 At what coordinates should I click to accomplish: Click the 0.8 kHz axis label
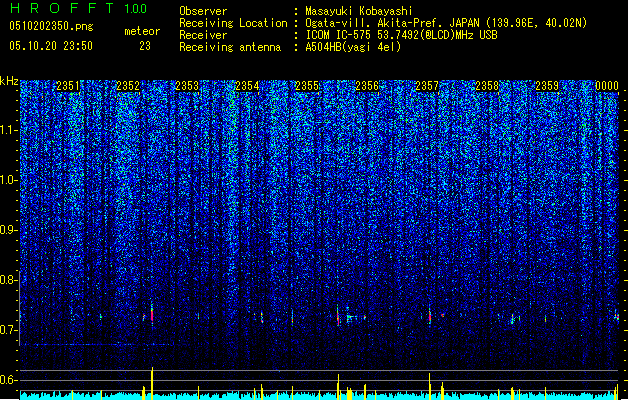pos(8,280)
